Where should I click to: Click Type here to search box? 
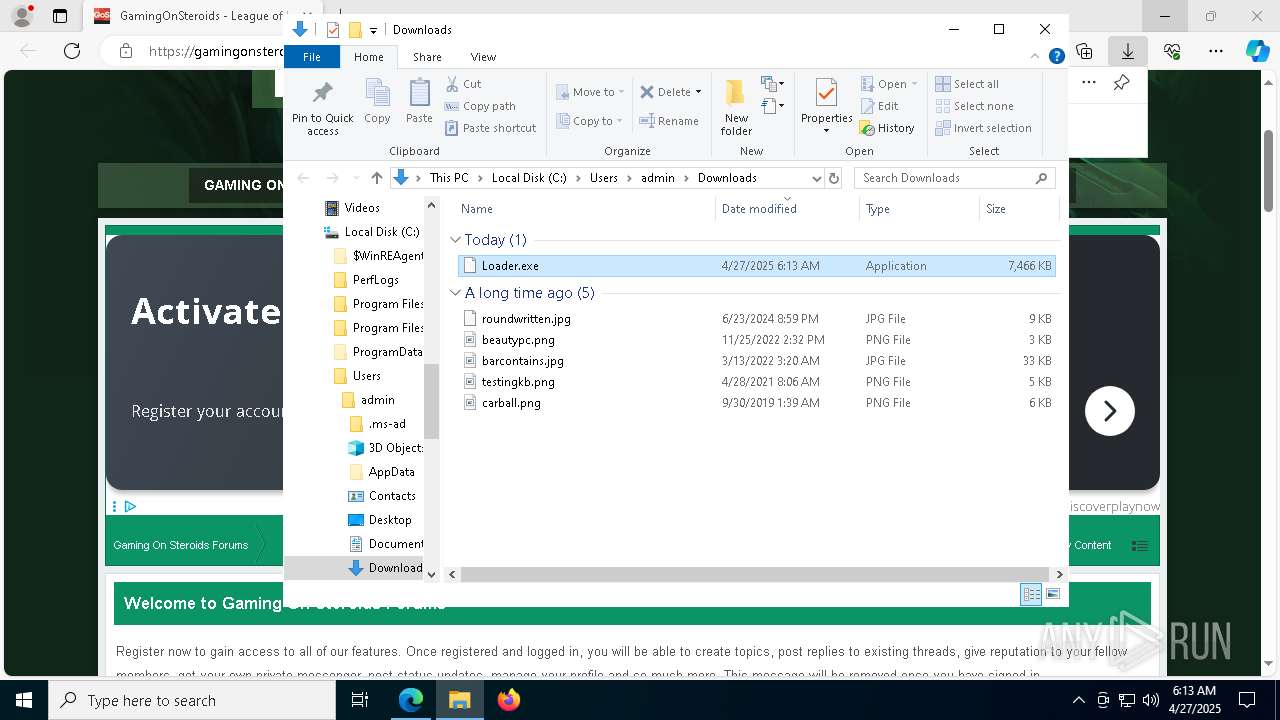tap(192, 700)
